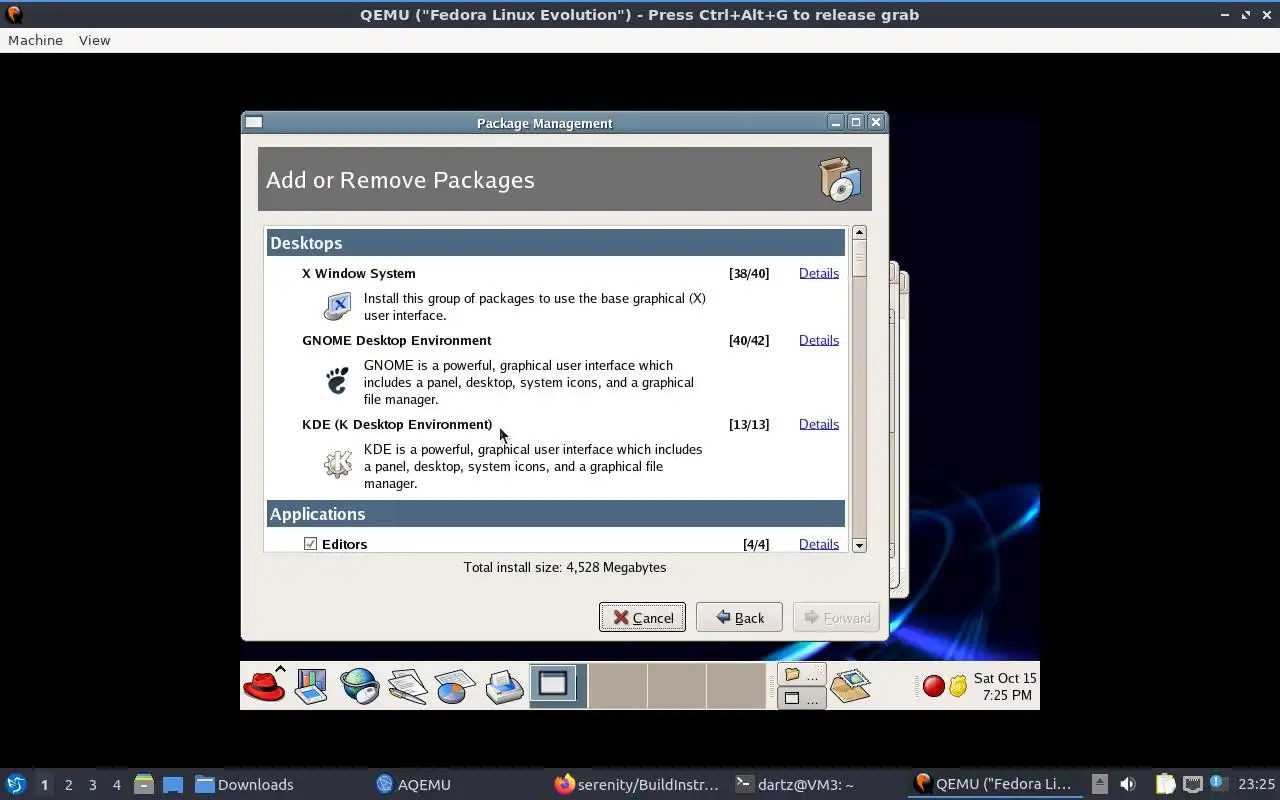Click the host clock 23:25

[x=1256, y=784]
